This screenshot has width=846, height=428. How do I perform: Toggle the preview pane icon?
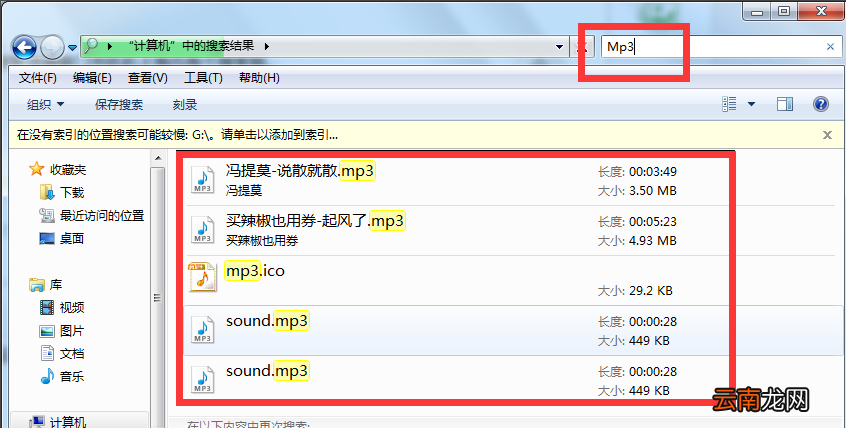785,104
